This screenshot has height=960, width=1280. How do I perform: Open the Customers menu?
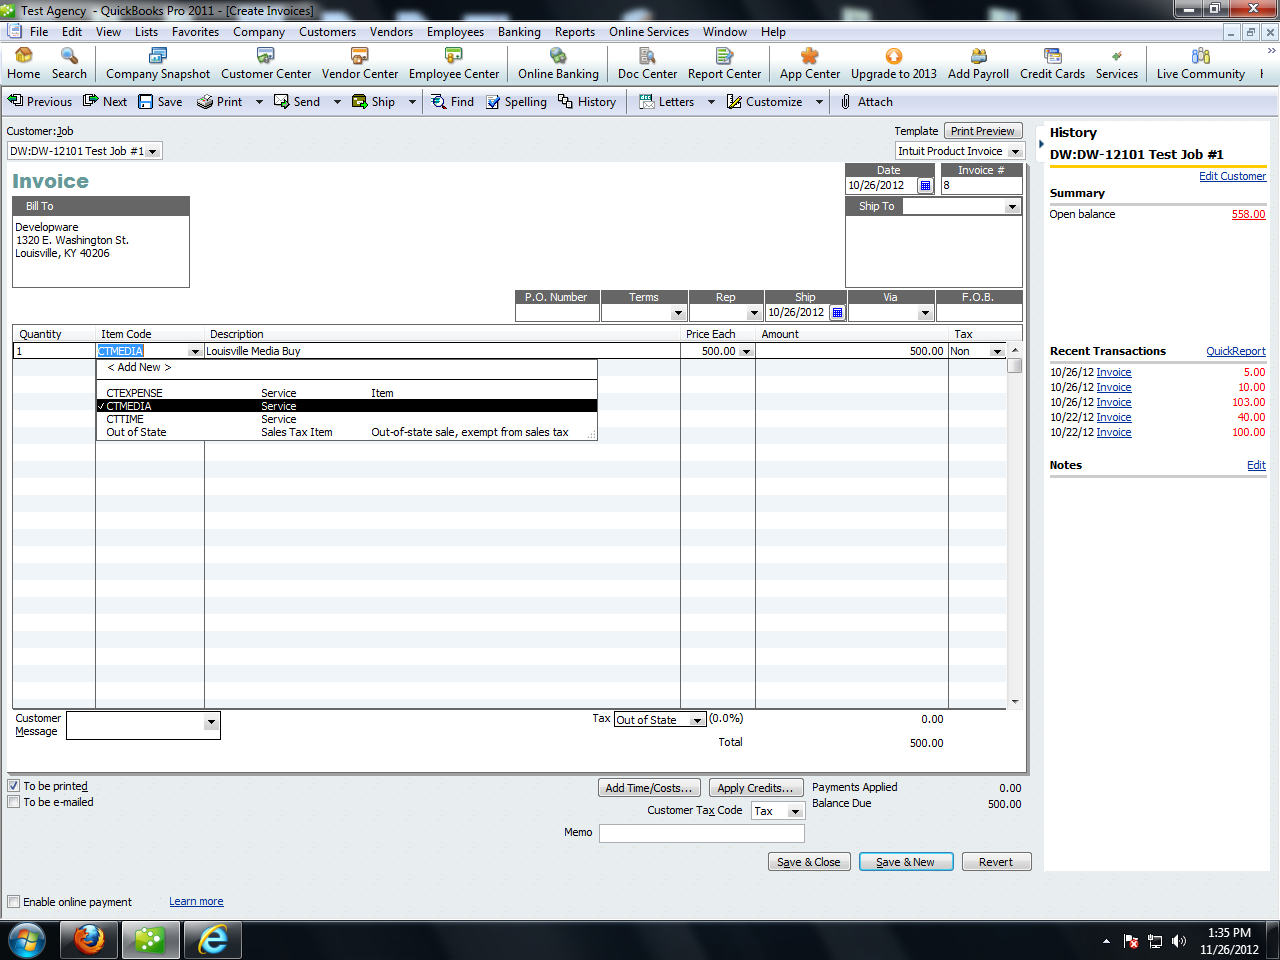[327, 32]
